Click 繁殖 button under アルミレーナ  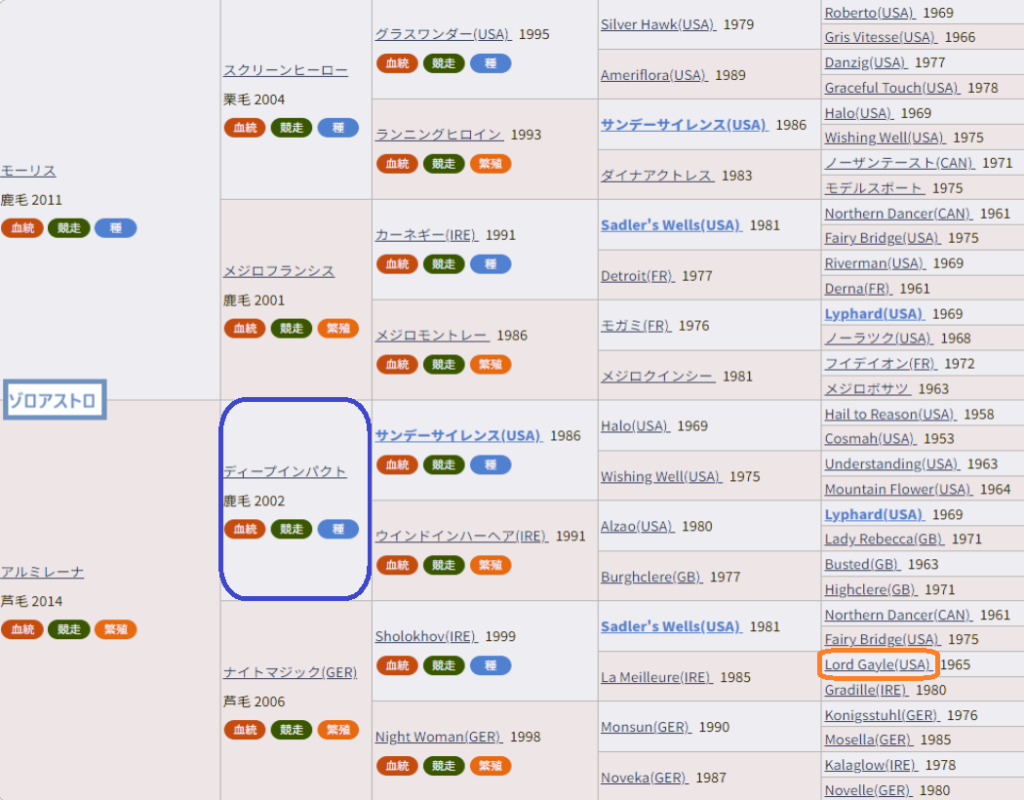[116, 629]
